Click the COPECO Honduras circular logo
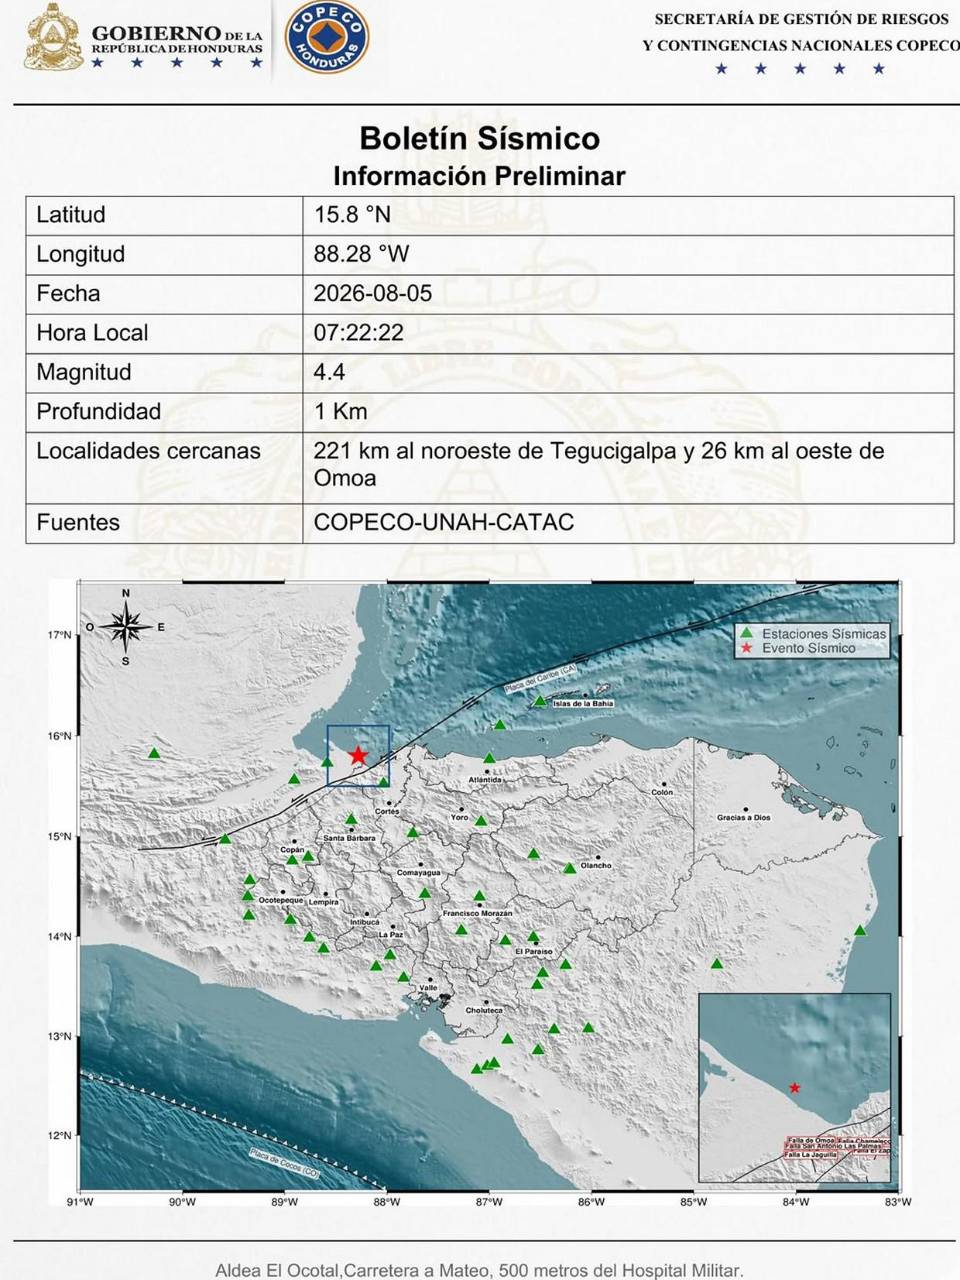This screenshot has width=960, height=1280. click(327, 37)
